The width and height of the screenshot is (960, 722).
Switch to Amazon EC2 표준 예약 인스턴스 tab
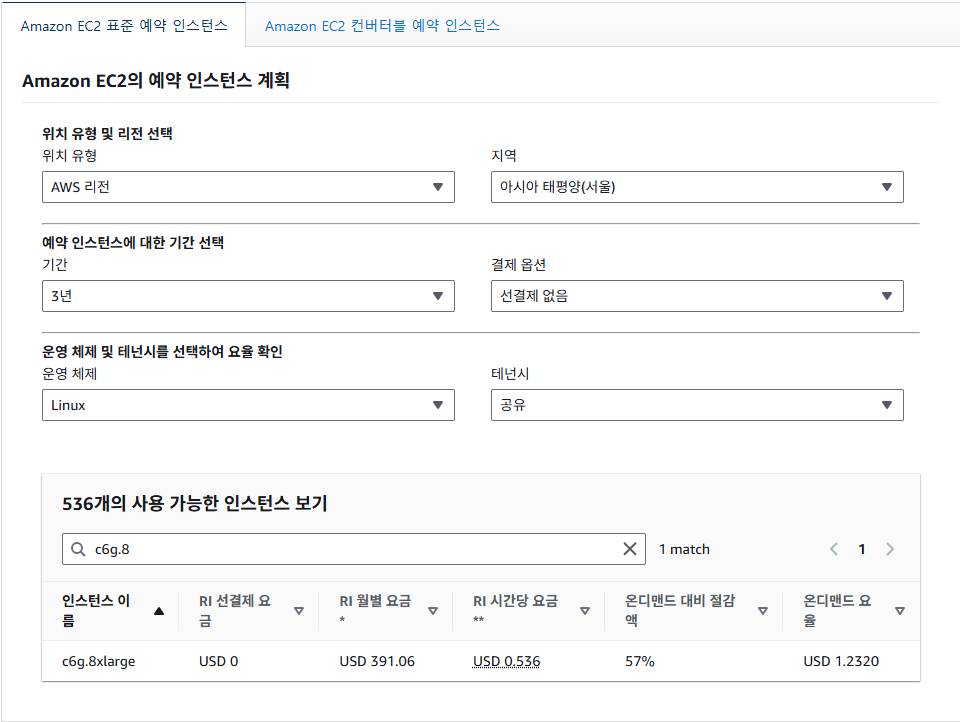[x=124, y=26]
